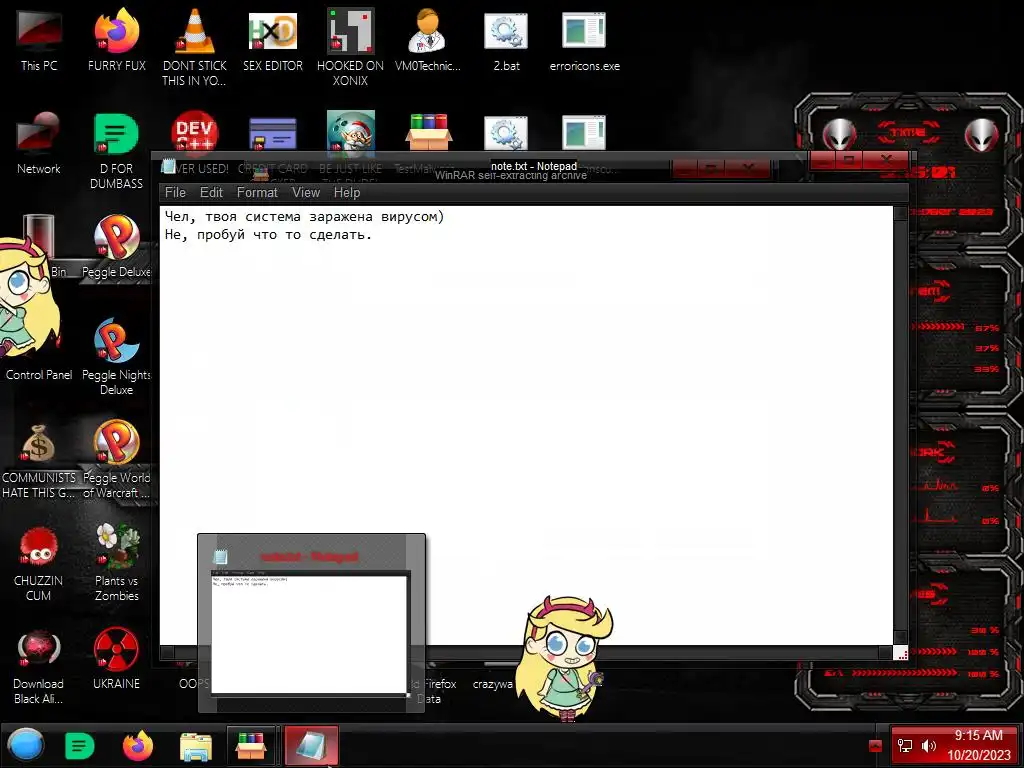
Task: Open the Notepad View menu
Action: point(306,193)
